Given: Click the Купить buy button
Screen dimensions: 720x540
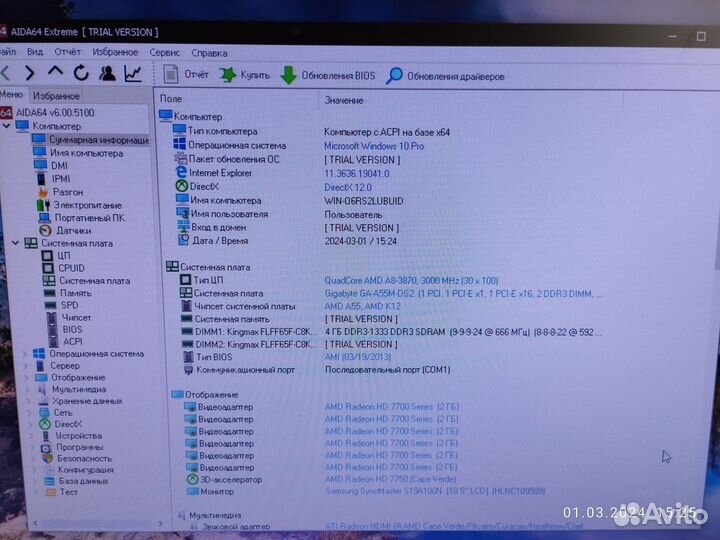Looking at the screenshot, I should (244, 75).
